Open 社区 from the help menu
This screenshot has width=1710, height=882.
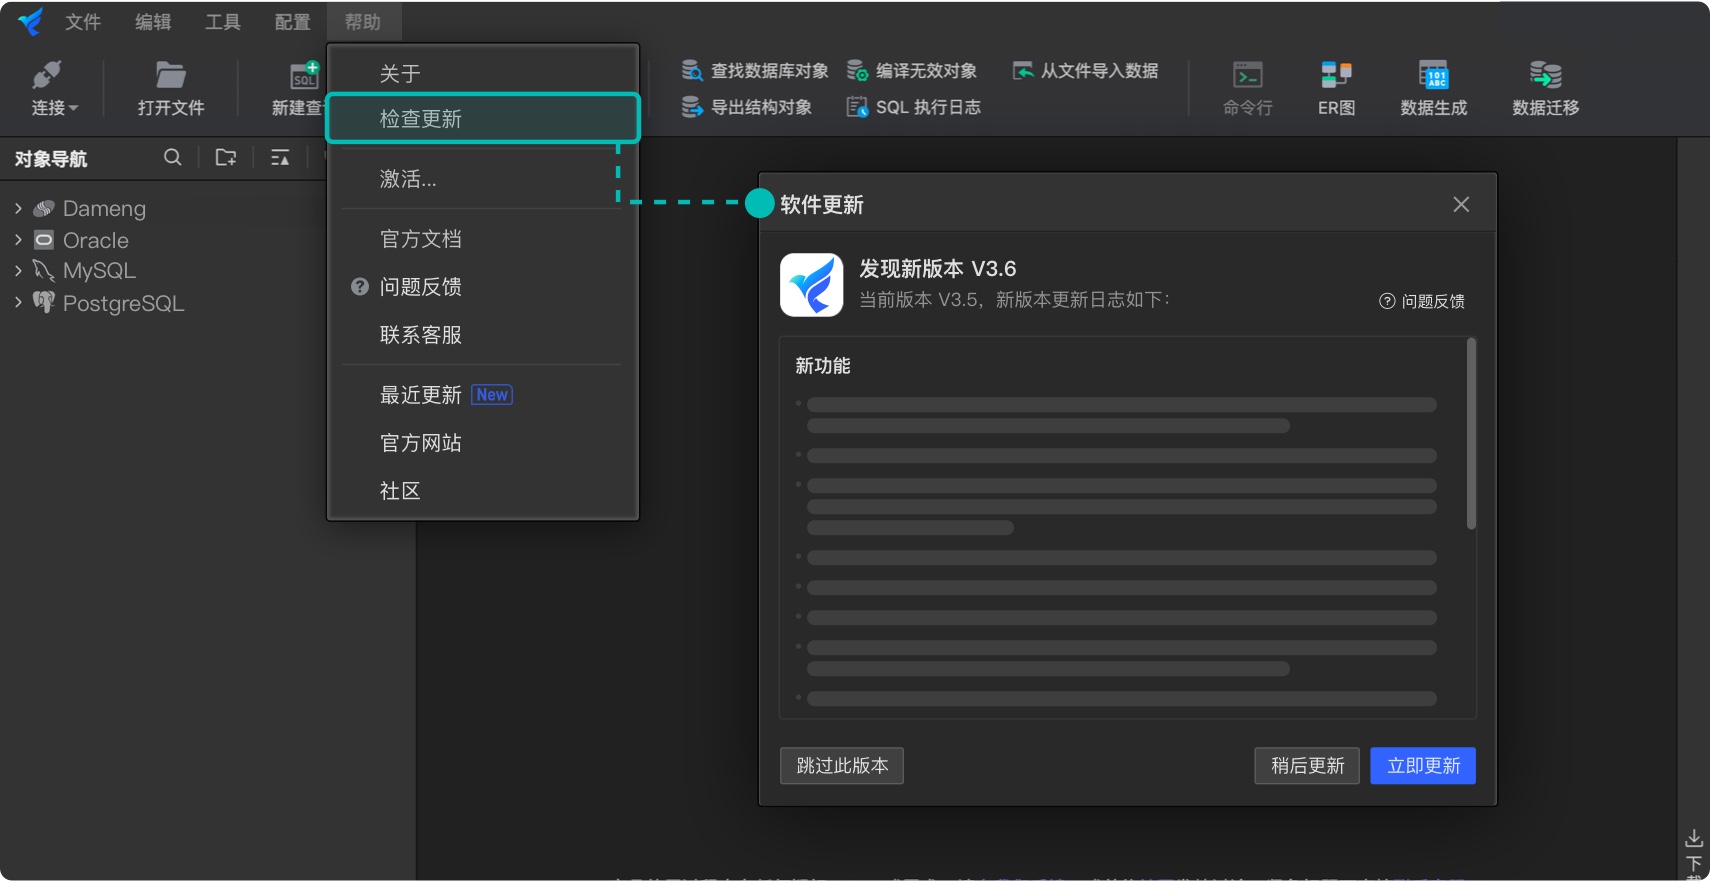tap(483, 491)
